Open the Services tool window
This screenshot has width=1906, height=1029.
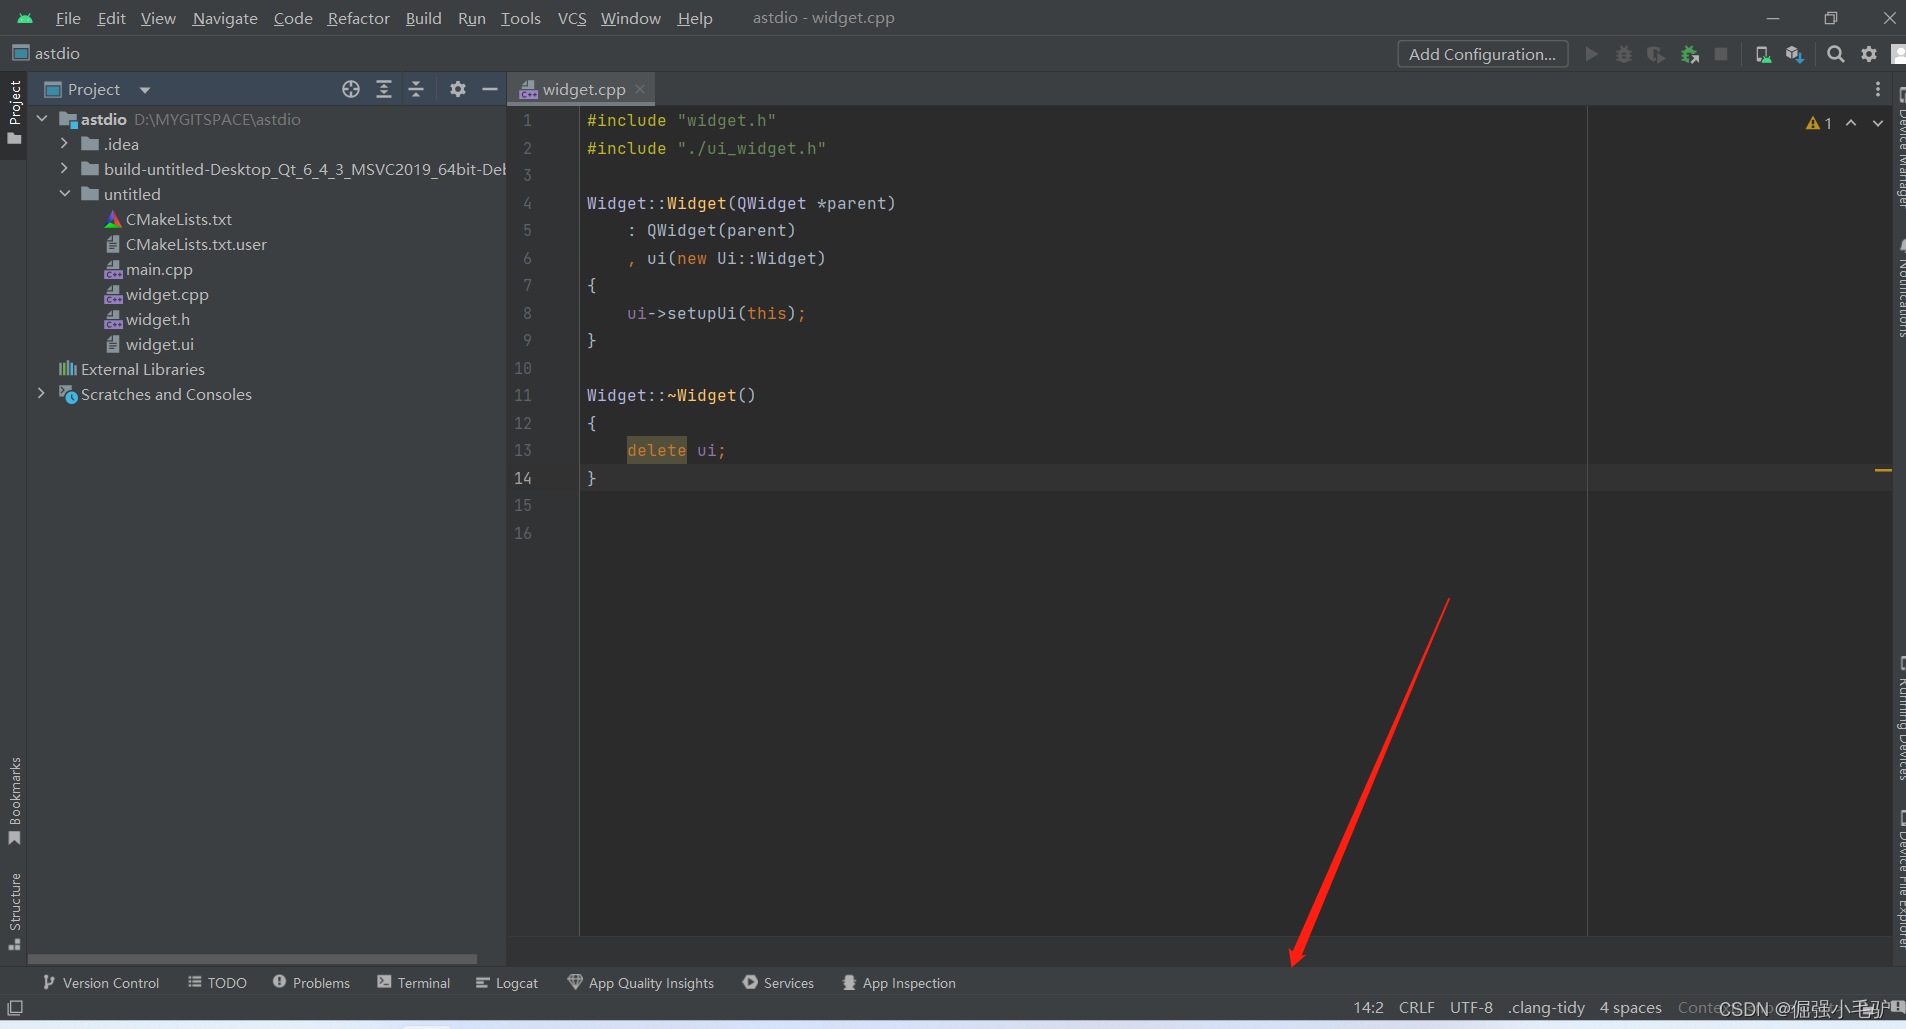click(779, 983)
